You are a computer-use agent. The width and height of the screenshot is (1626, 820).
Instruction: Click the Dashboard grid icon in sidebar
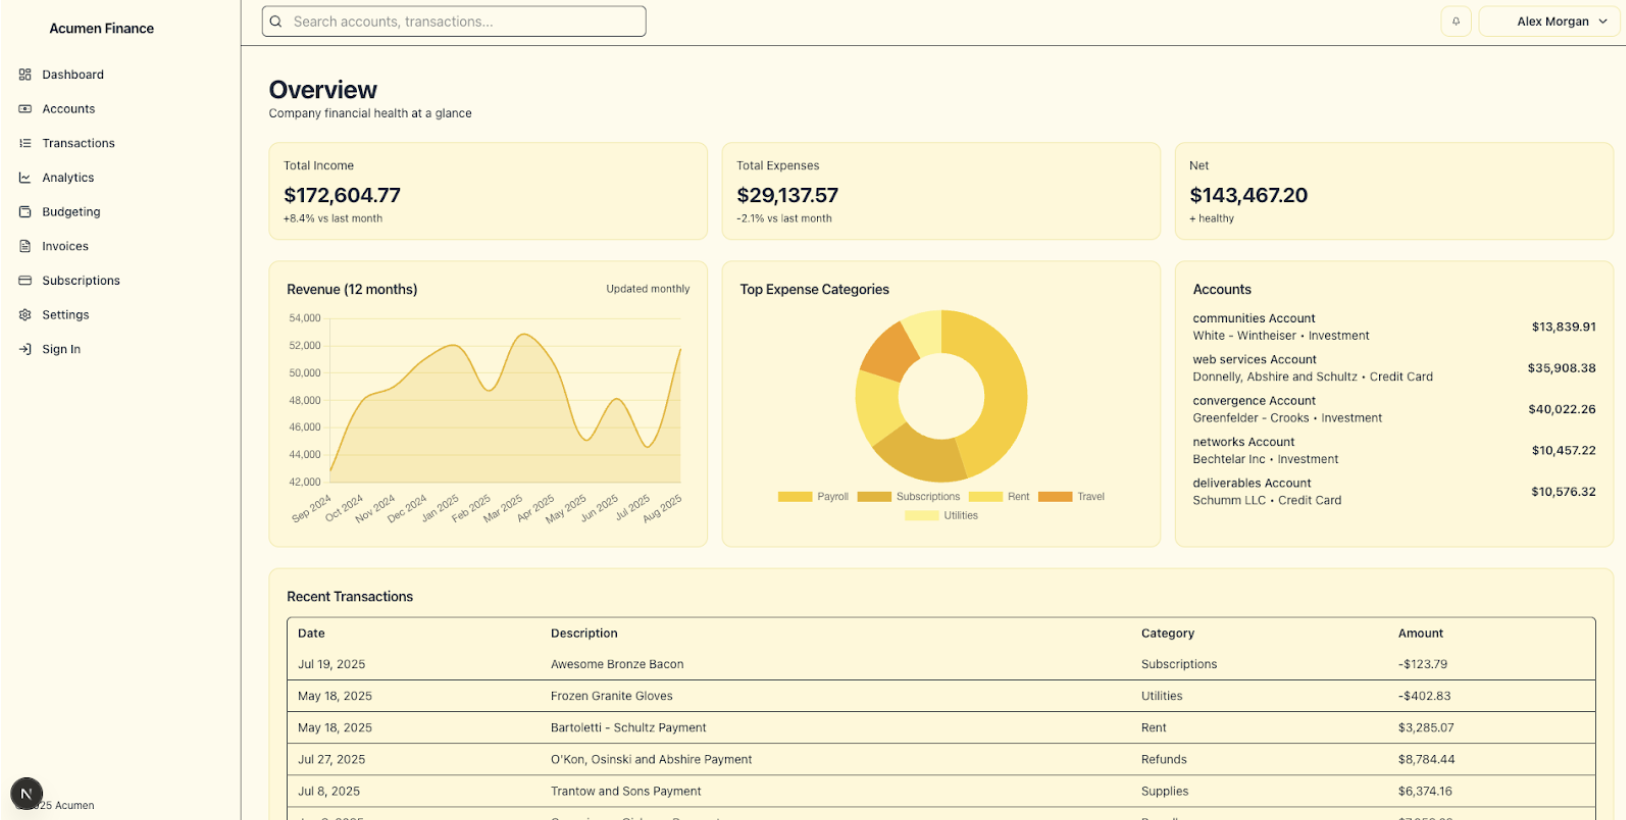pyautogui.click(x=25, y=75)
